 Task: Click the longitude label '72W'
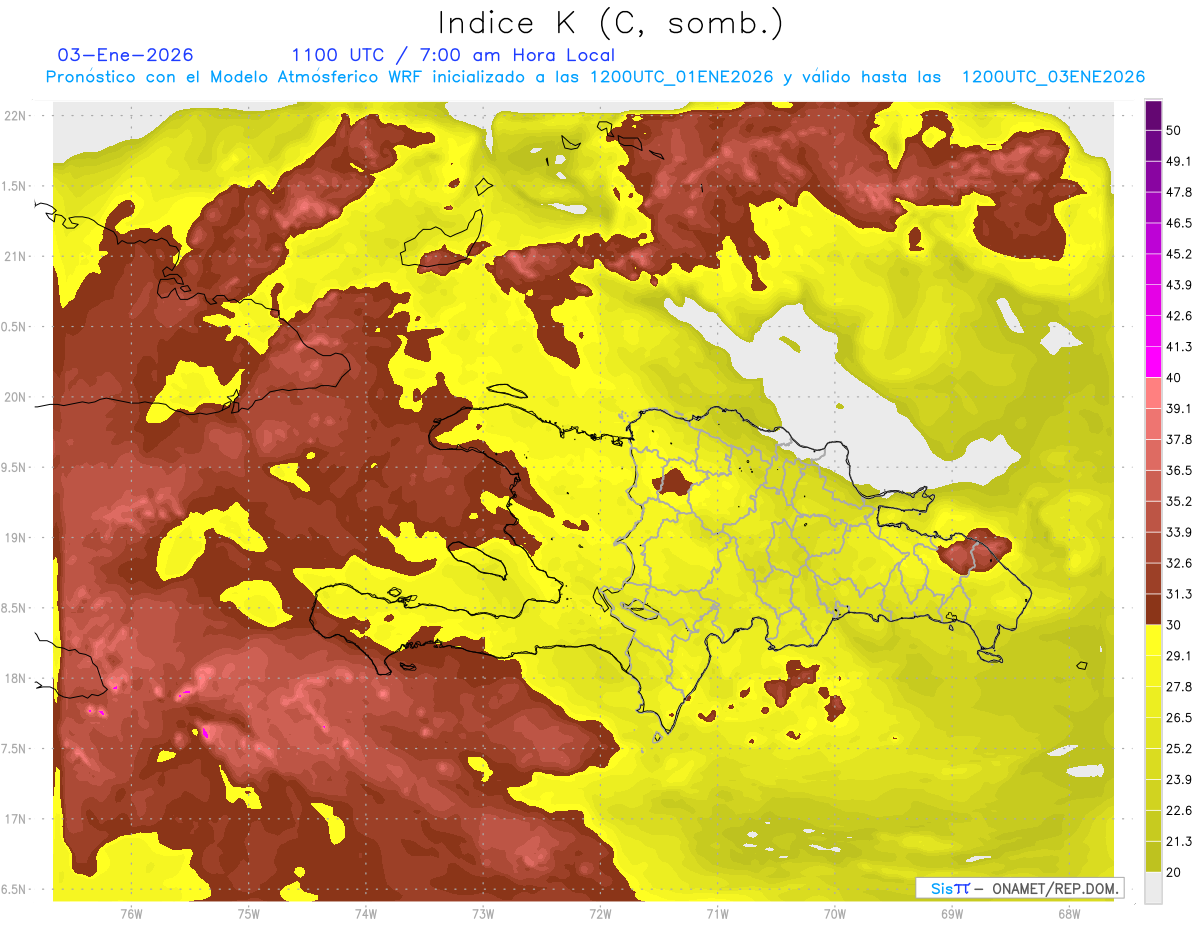600,914
